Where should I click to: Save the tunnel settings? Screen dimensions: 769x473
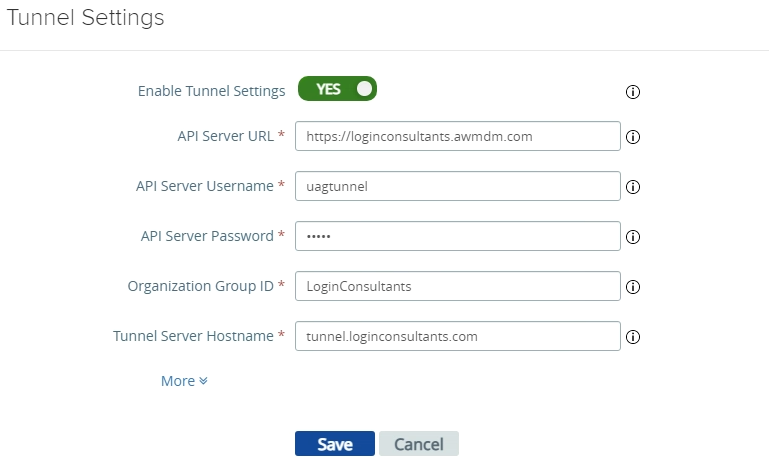tap(334, 444)
